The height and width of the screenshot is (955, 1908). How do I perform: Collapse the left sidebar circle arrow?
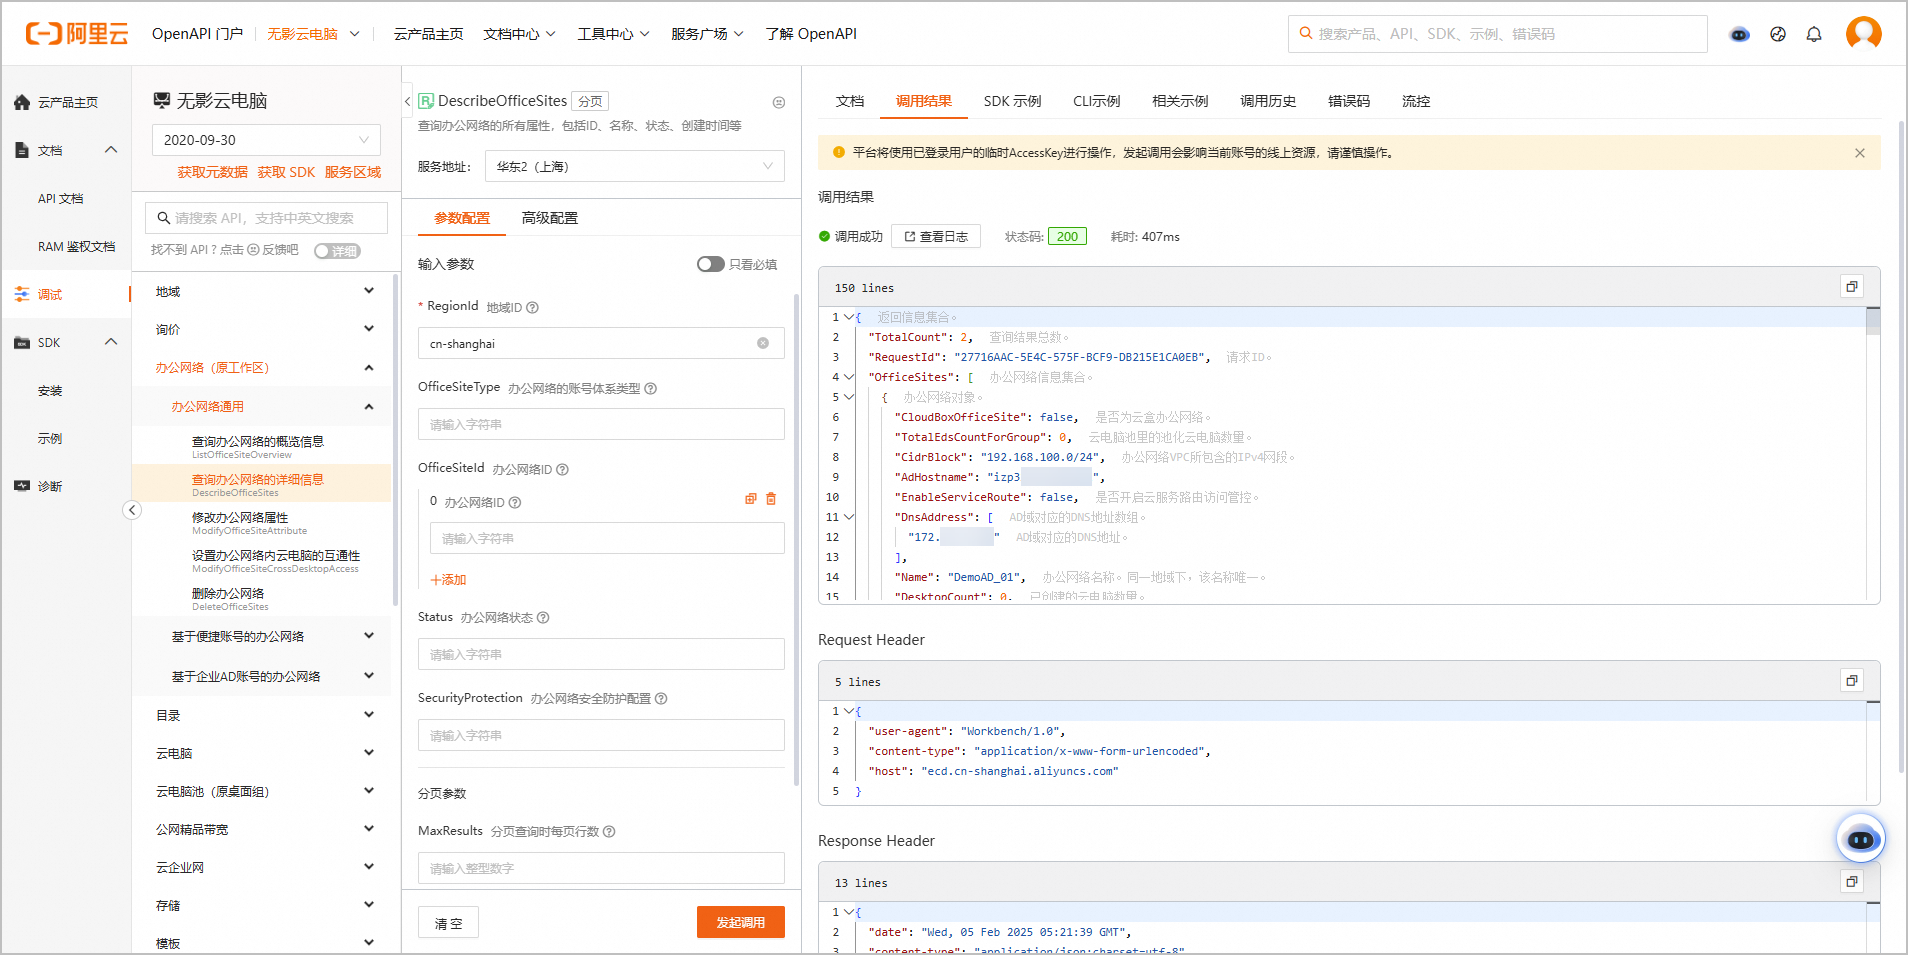click(132, 510)
